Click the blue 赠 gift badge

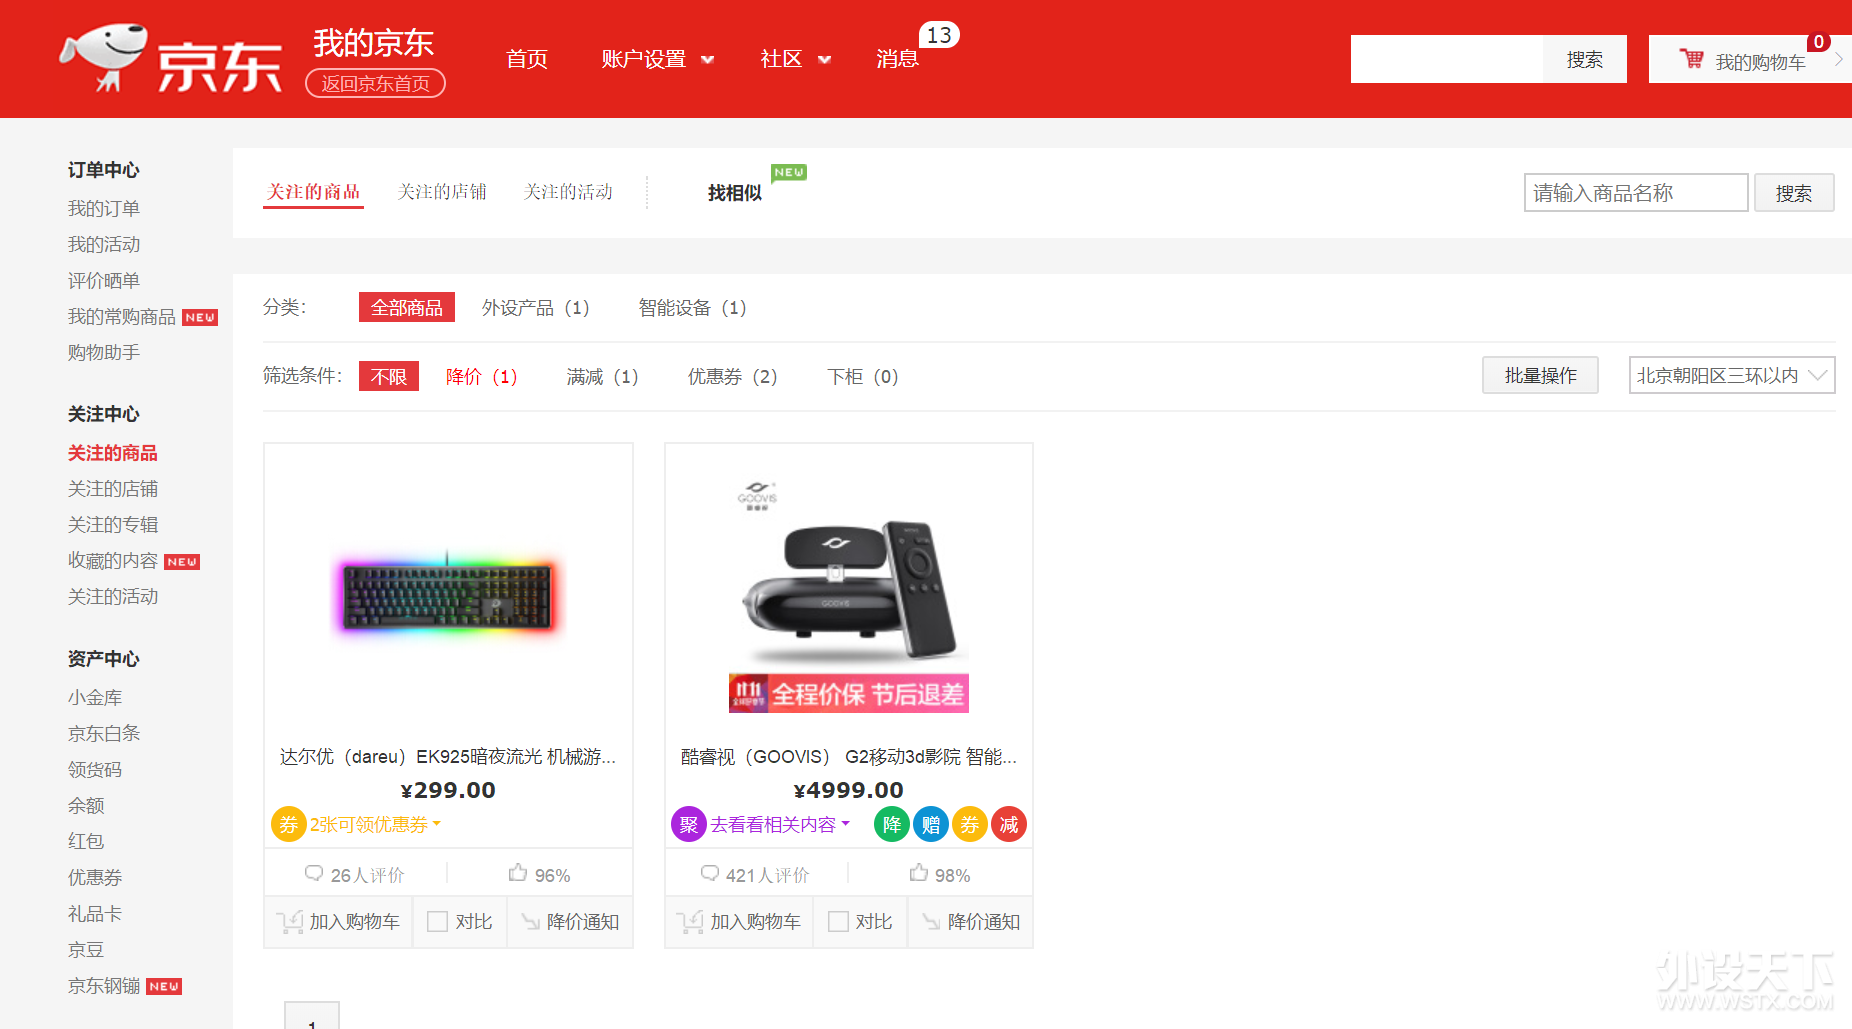(x=930, y=824)
